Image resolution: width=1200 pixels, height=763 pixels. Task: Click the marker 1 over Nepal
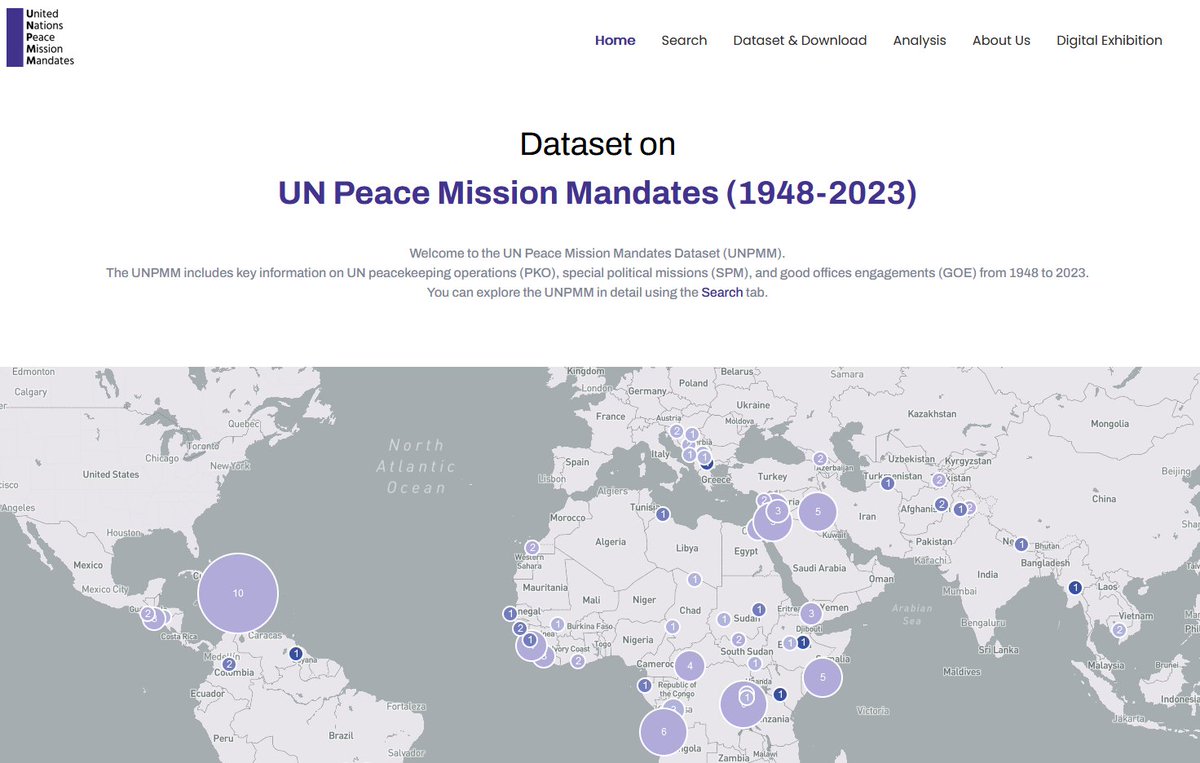point(1021,545)
